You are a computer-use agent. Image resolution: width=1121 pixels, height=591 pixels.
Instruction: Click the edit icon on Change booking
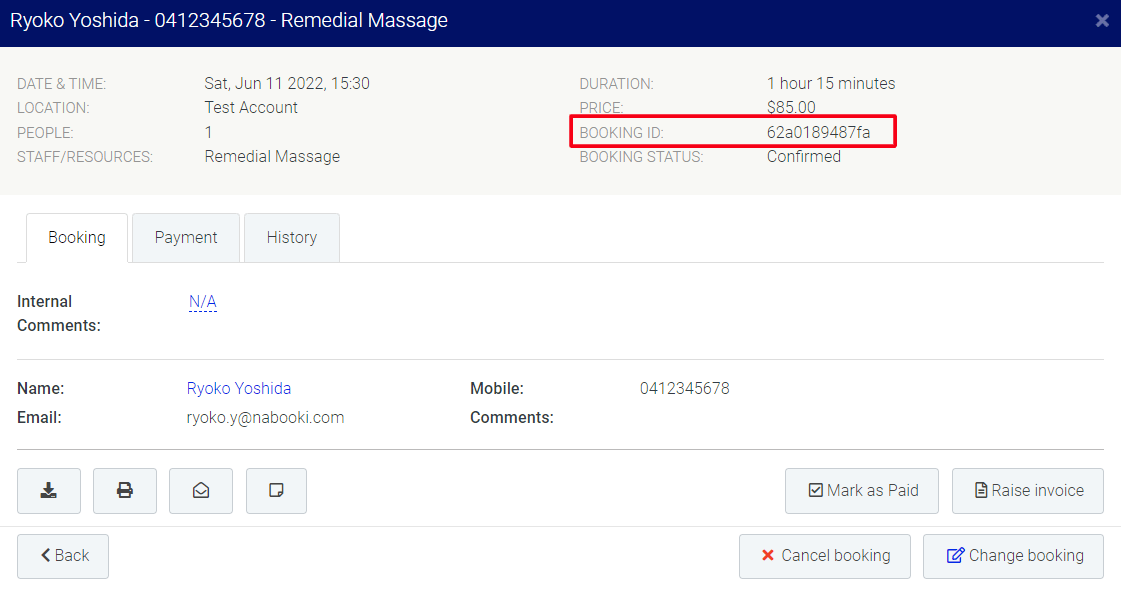click(x=955, y=556)
